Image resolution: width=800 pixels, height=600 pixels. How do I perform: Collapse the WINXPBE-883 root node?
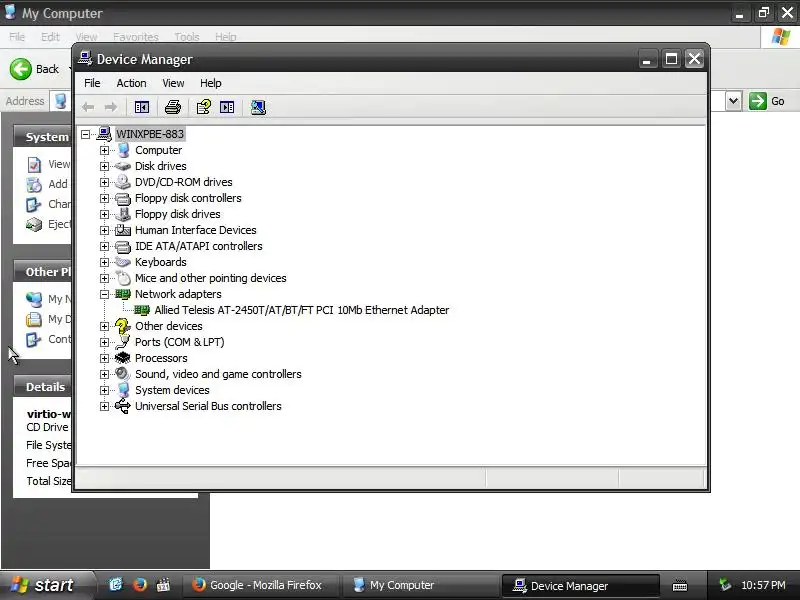coord(85,134)
